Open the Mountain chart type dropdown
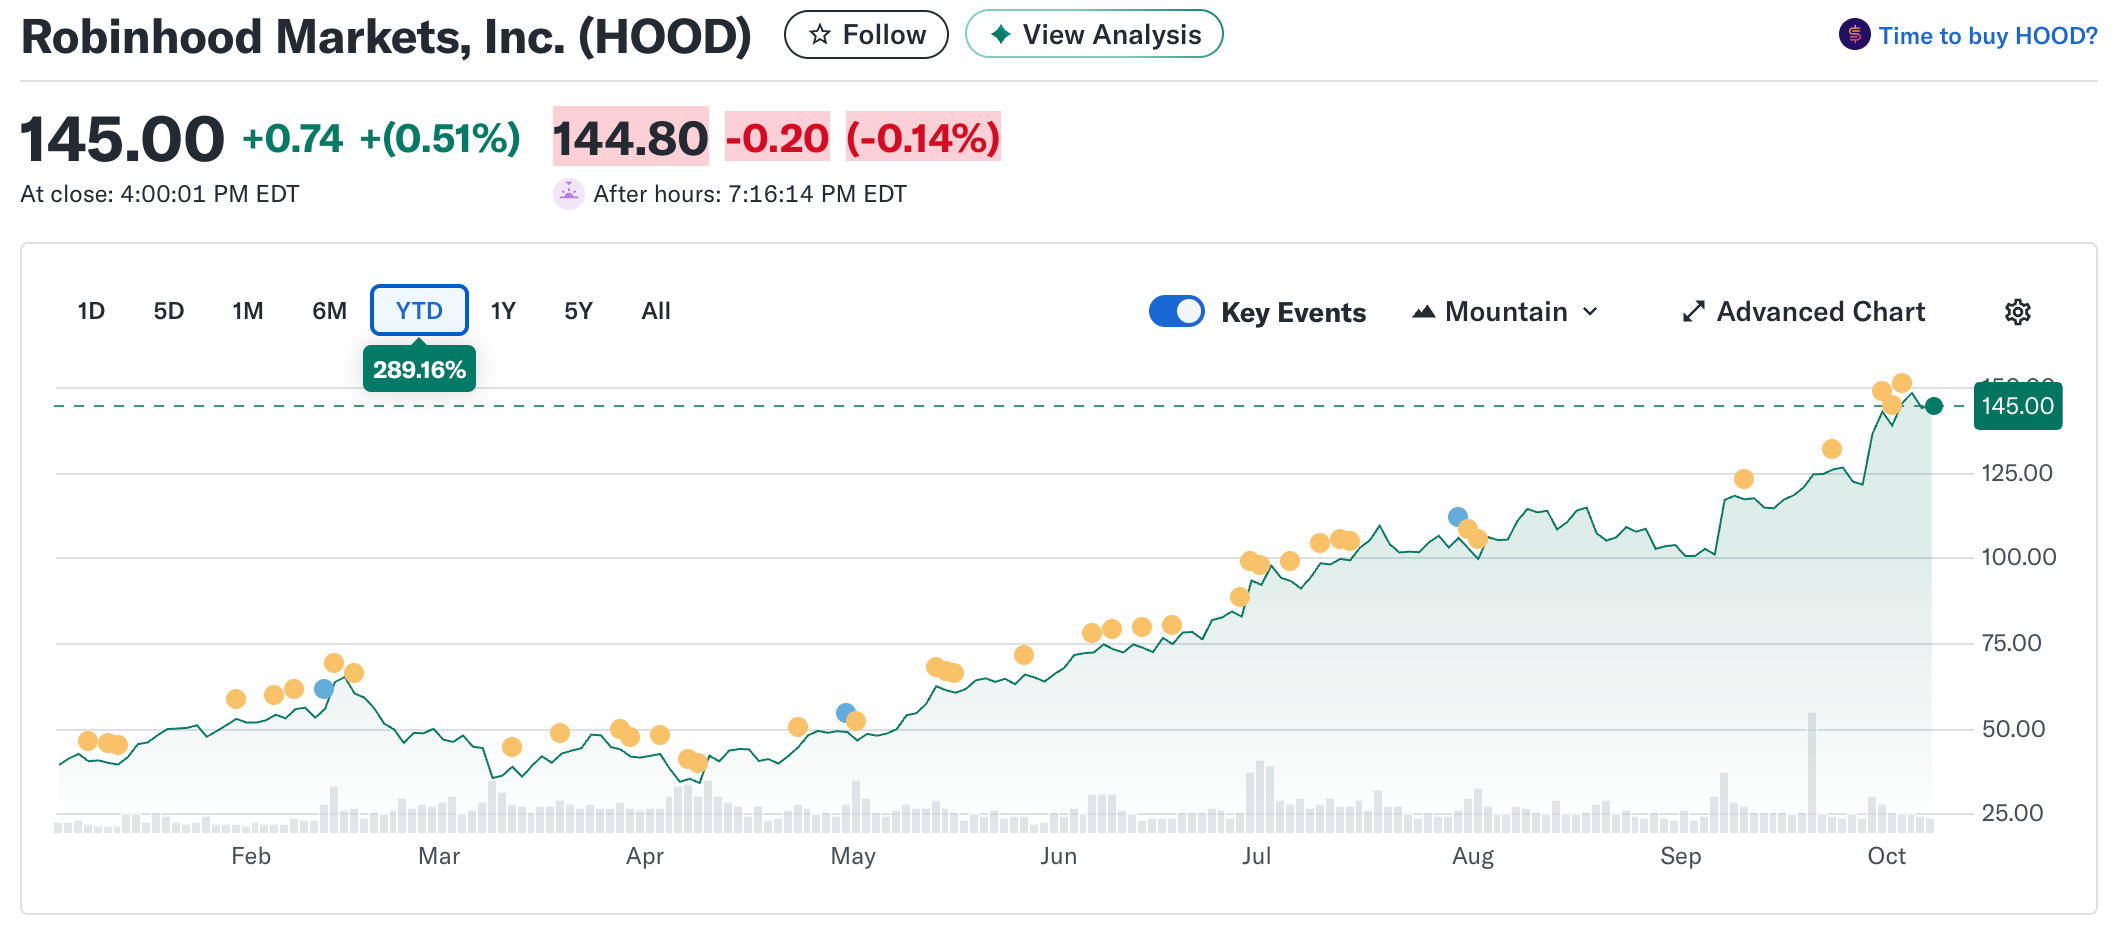2126x928 pixels. pyautogui.click(x=1506, y=312)
